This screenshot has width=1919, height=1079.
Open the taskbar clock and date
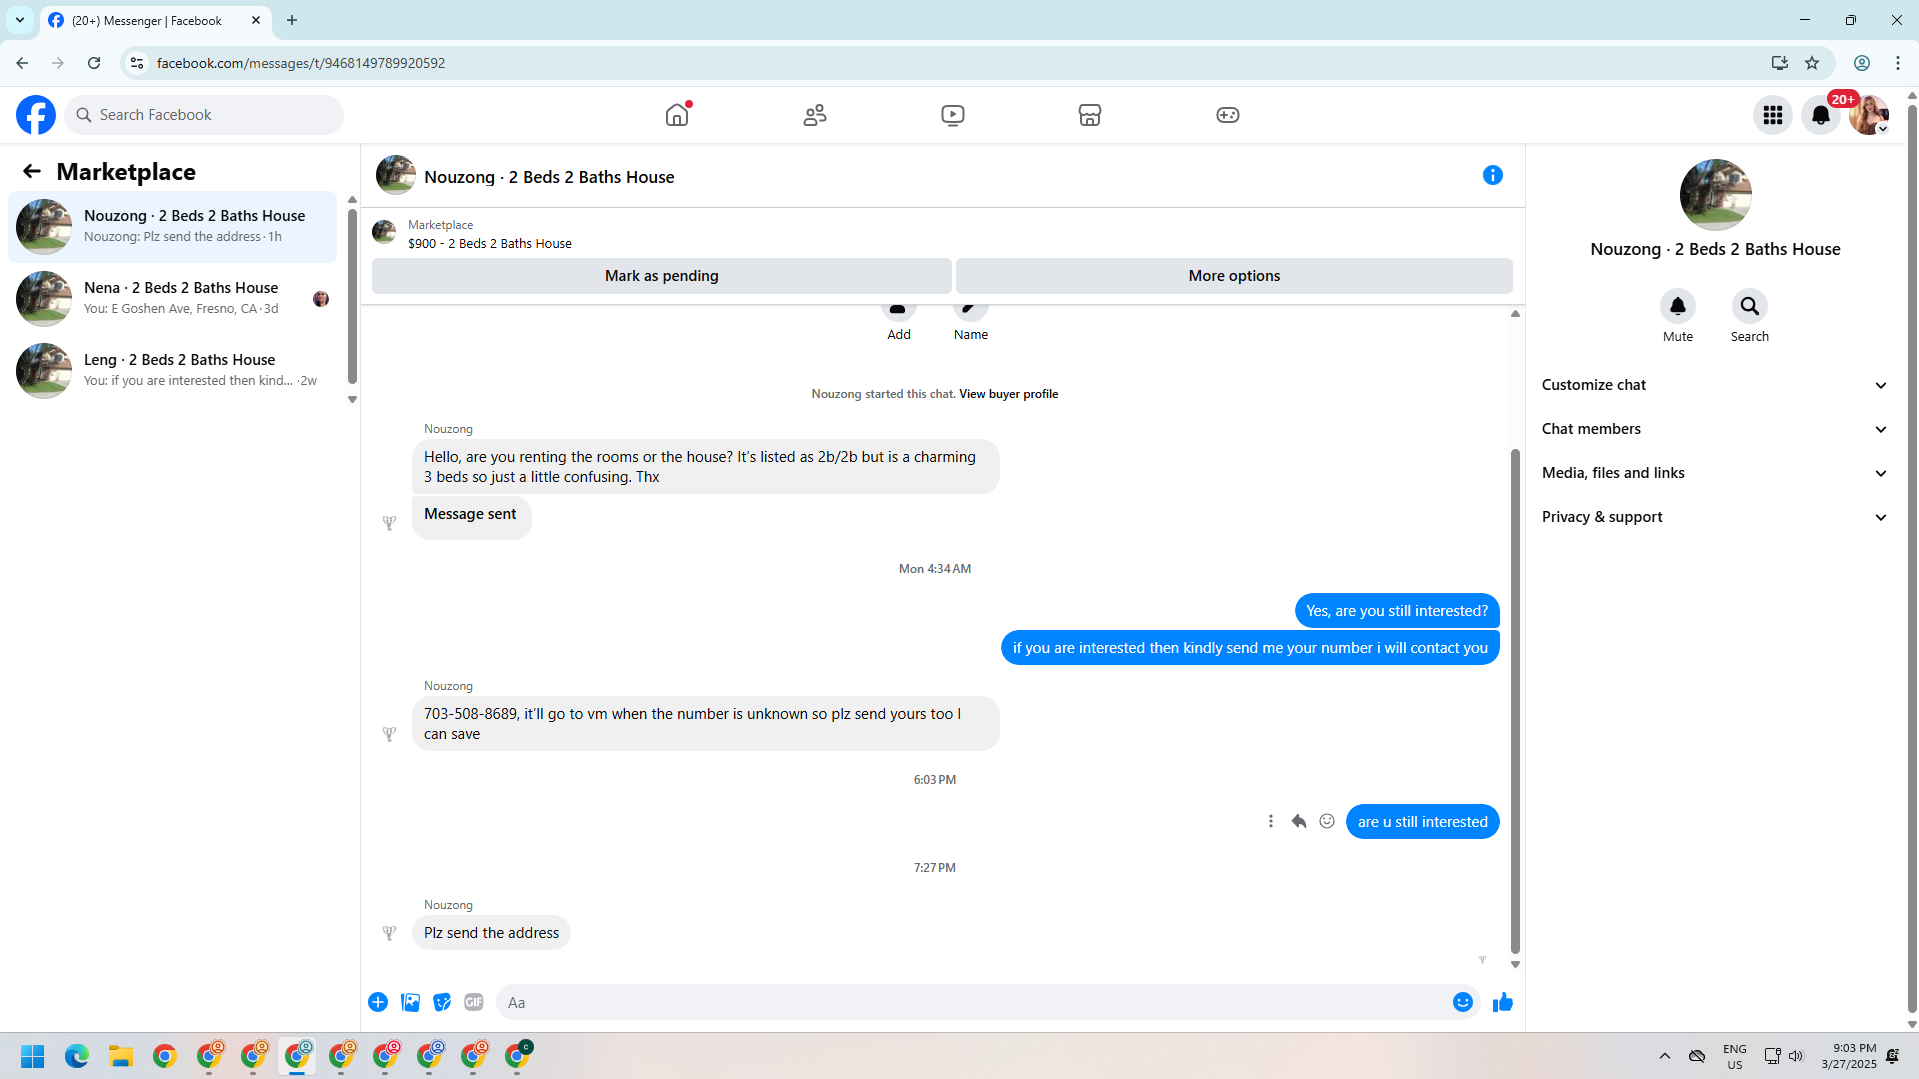1849,1056
